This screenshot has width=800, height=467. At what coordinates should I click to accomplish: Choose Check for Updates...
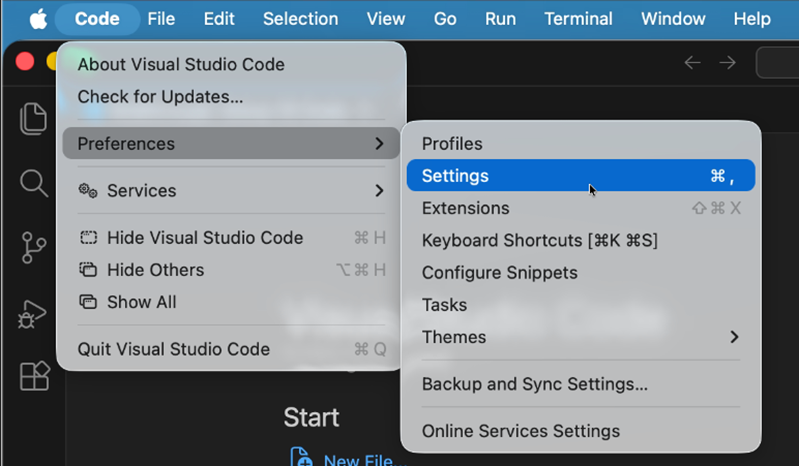(x=160, y=97)
